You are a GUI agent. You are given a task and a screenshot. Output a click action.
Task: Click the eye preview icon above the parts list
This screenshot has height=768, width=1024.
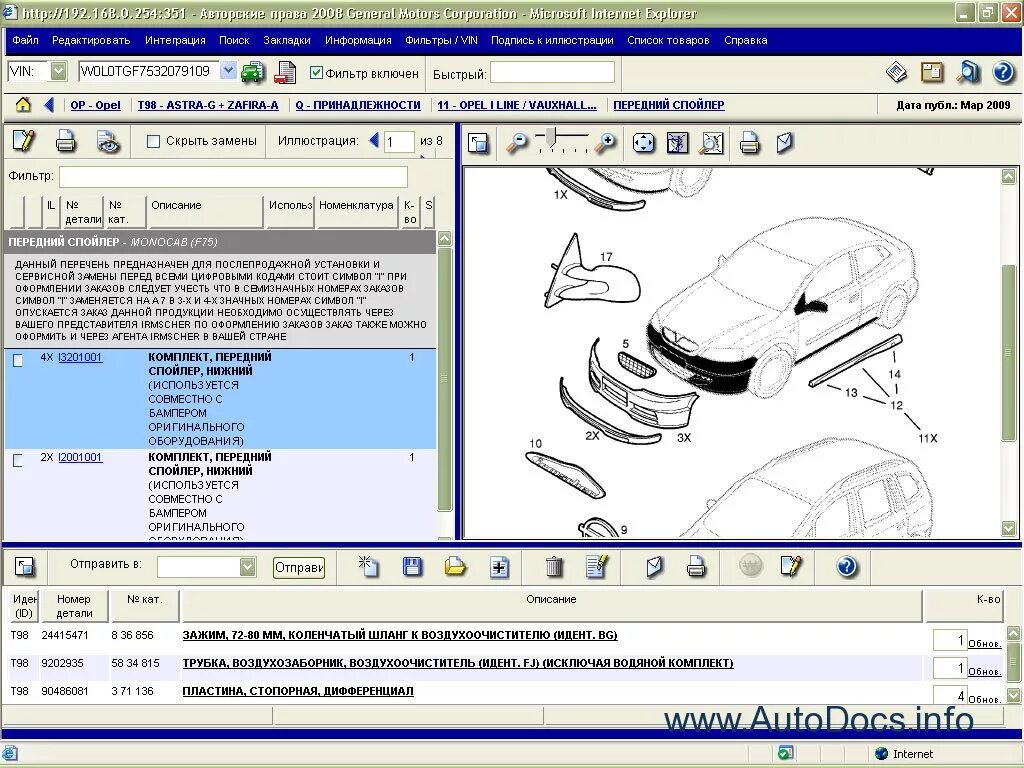[108, 141]
